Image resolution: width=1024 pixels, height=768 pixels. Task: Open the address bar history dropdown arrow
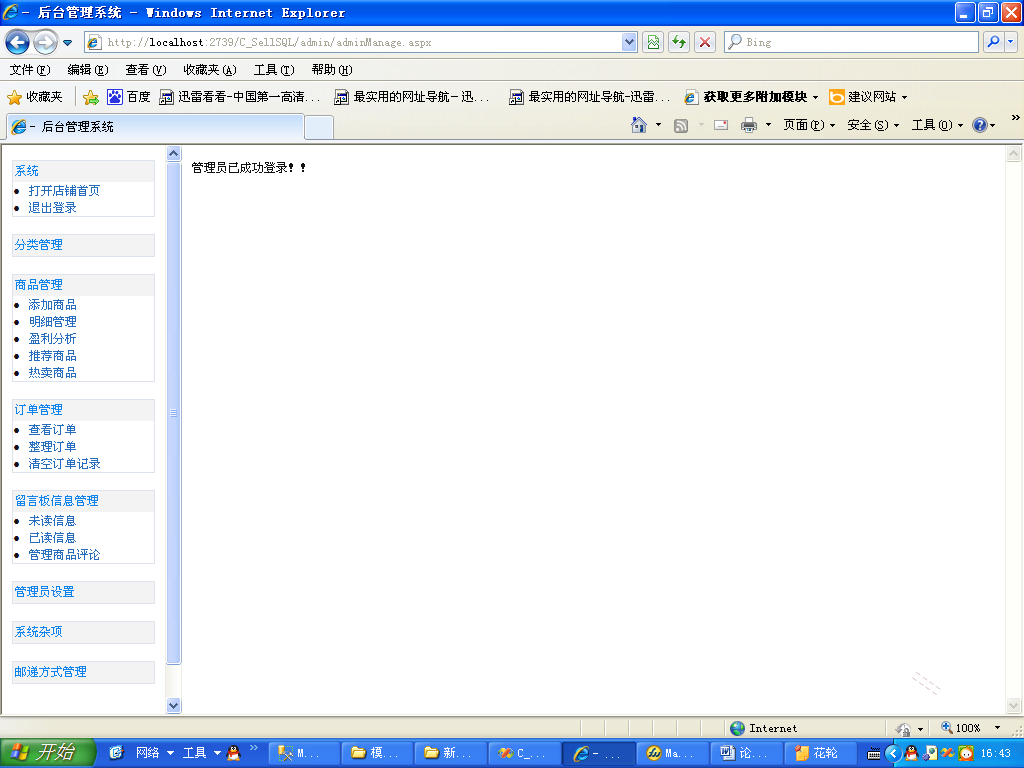(629, 42)
